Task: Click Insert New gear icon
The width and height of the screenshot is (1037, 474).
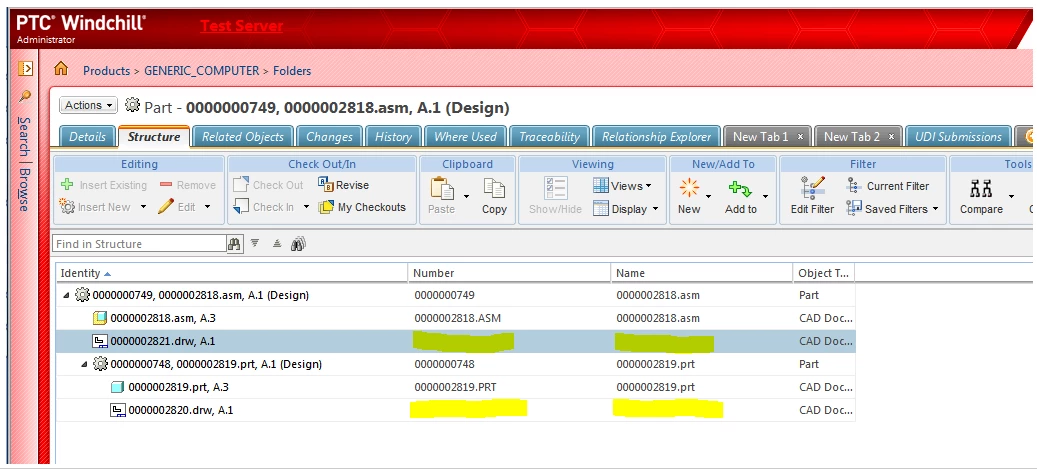Action: pyautogui.click(x=67, y=207)
